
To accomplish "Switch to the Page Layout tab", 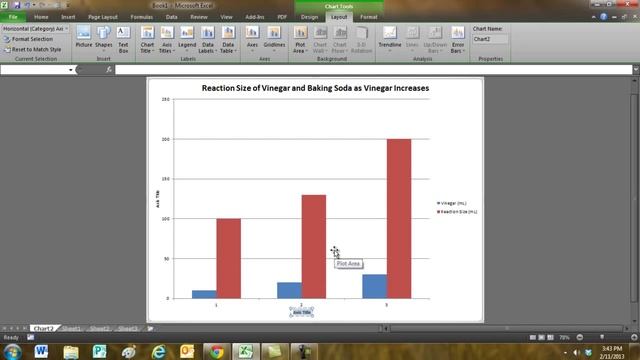I will [102, 17].
